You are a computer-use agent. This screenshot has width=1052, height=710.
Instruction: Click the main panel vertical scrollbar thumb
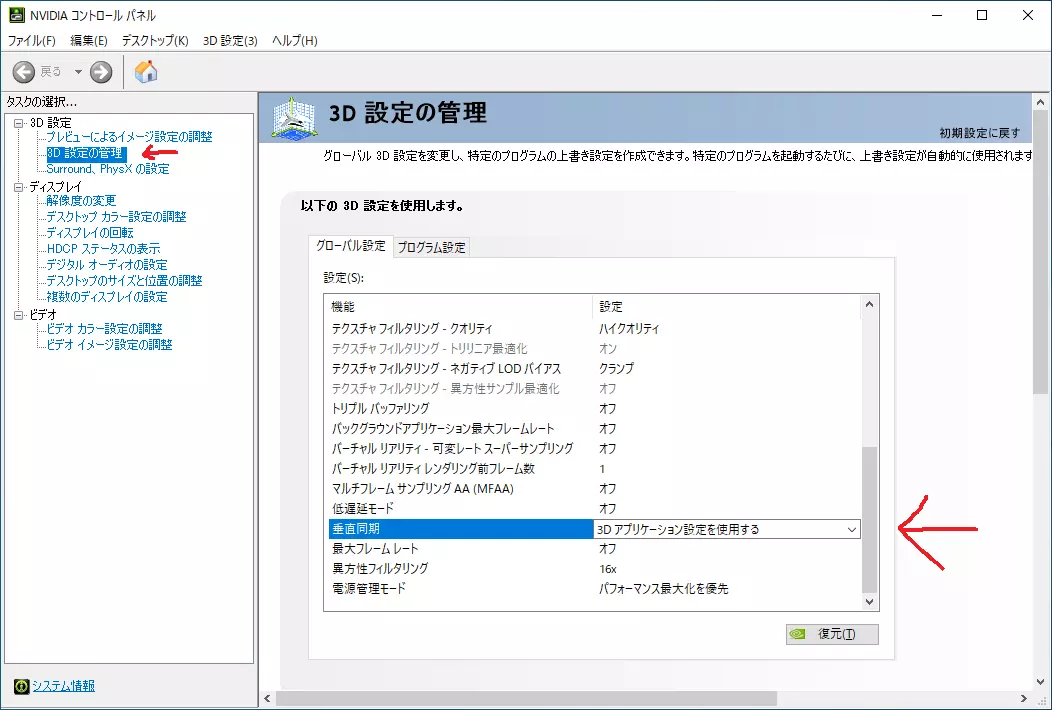tap(1041, 253)
